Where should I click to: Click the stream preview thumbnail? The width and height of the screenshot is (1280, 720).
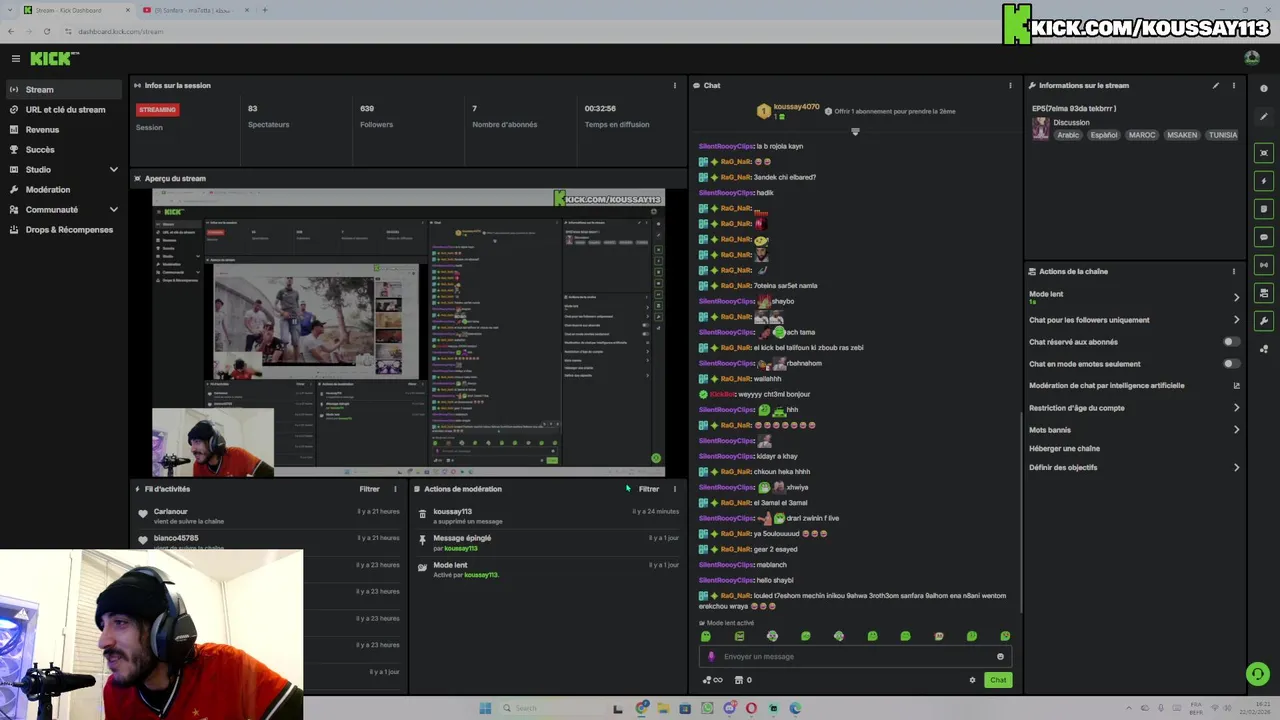tap(409, 332)
